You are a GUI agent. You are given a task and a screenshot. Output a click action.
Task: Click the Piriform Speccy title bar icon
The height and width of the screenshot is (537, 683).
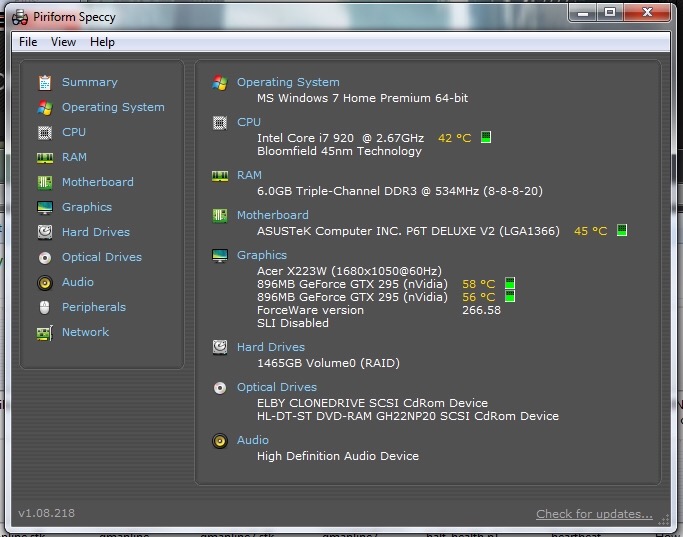coord(20,17)
